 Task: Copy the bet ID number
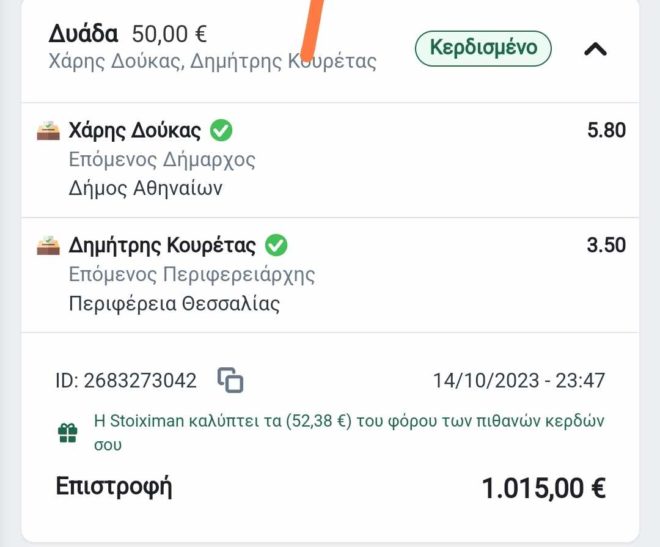click(x=231, y=380)
